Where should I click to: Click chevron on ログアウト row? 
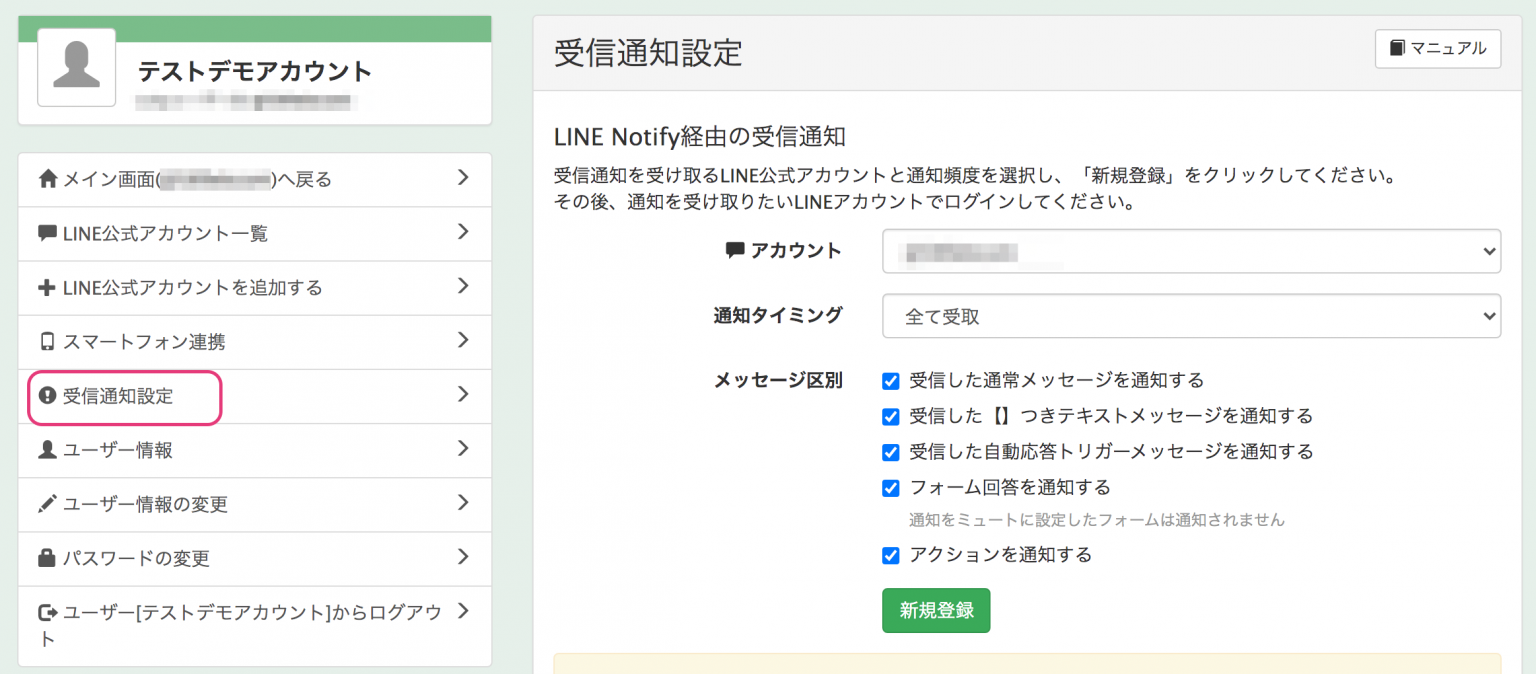tap(462, 611)
